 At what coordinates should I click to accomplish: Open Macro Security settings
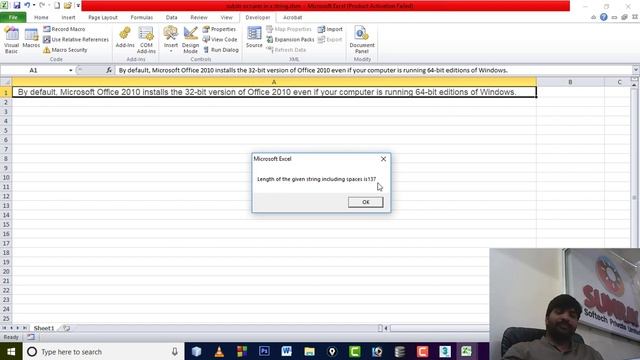coord(65,50)
